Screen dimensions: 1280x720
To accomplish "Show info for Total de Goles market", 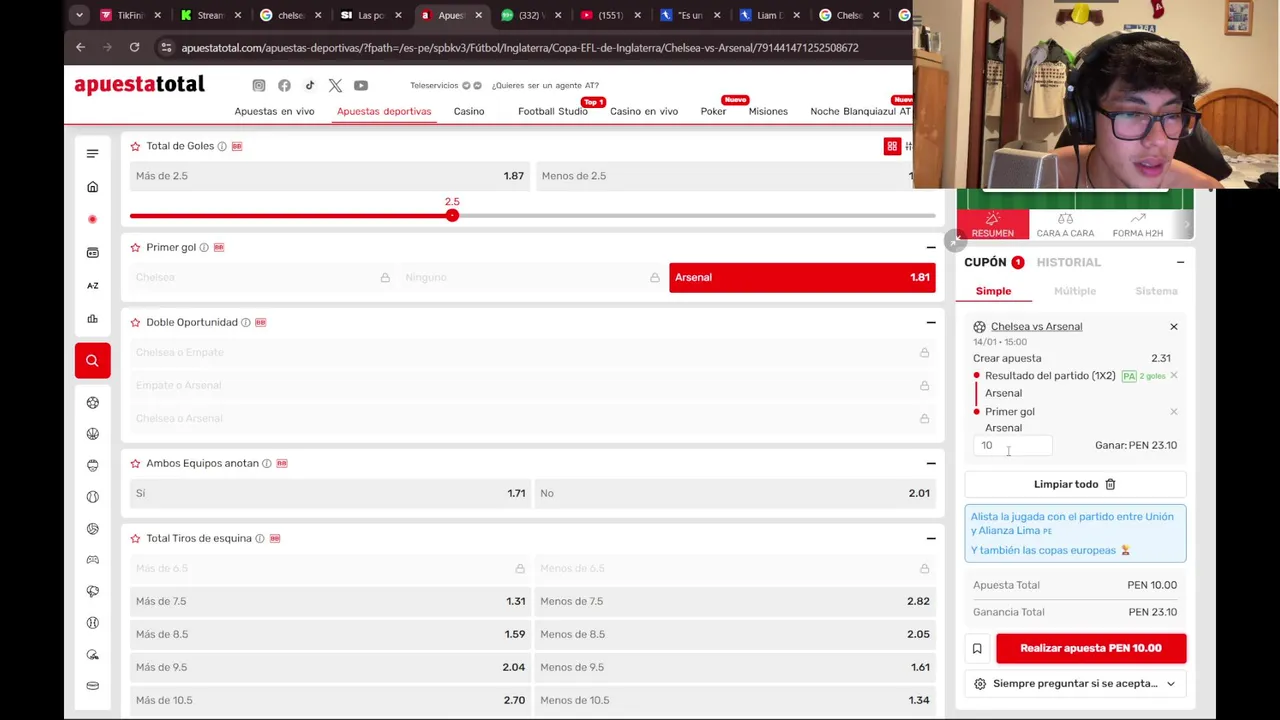I will [x=222, y=146].
